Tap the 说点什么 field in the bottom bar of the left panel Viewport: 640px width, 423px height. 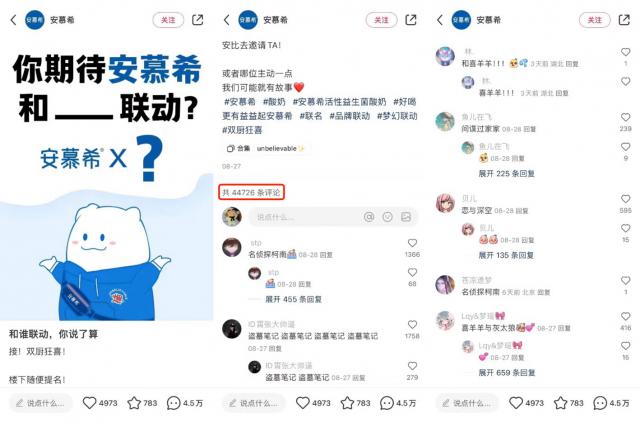tap(40, 403)
